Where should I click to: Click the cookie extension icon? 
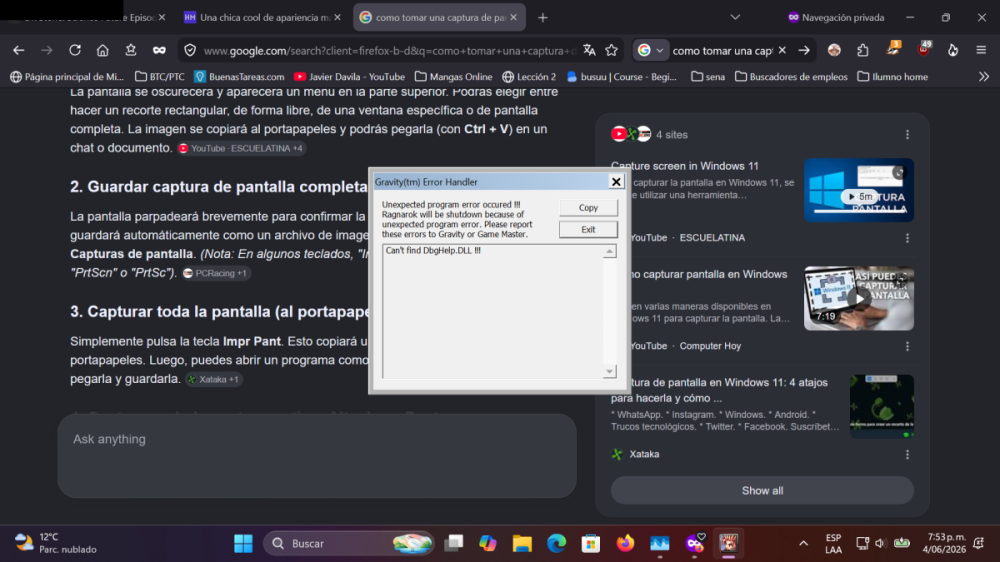tap(834, 50)
